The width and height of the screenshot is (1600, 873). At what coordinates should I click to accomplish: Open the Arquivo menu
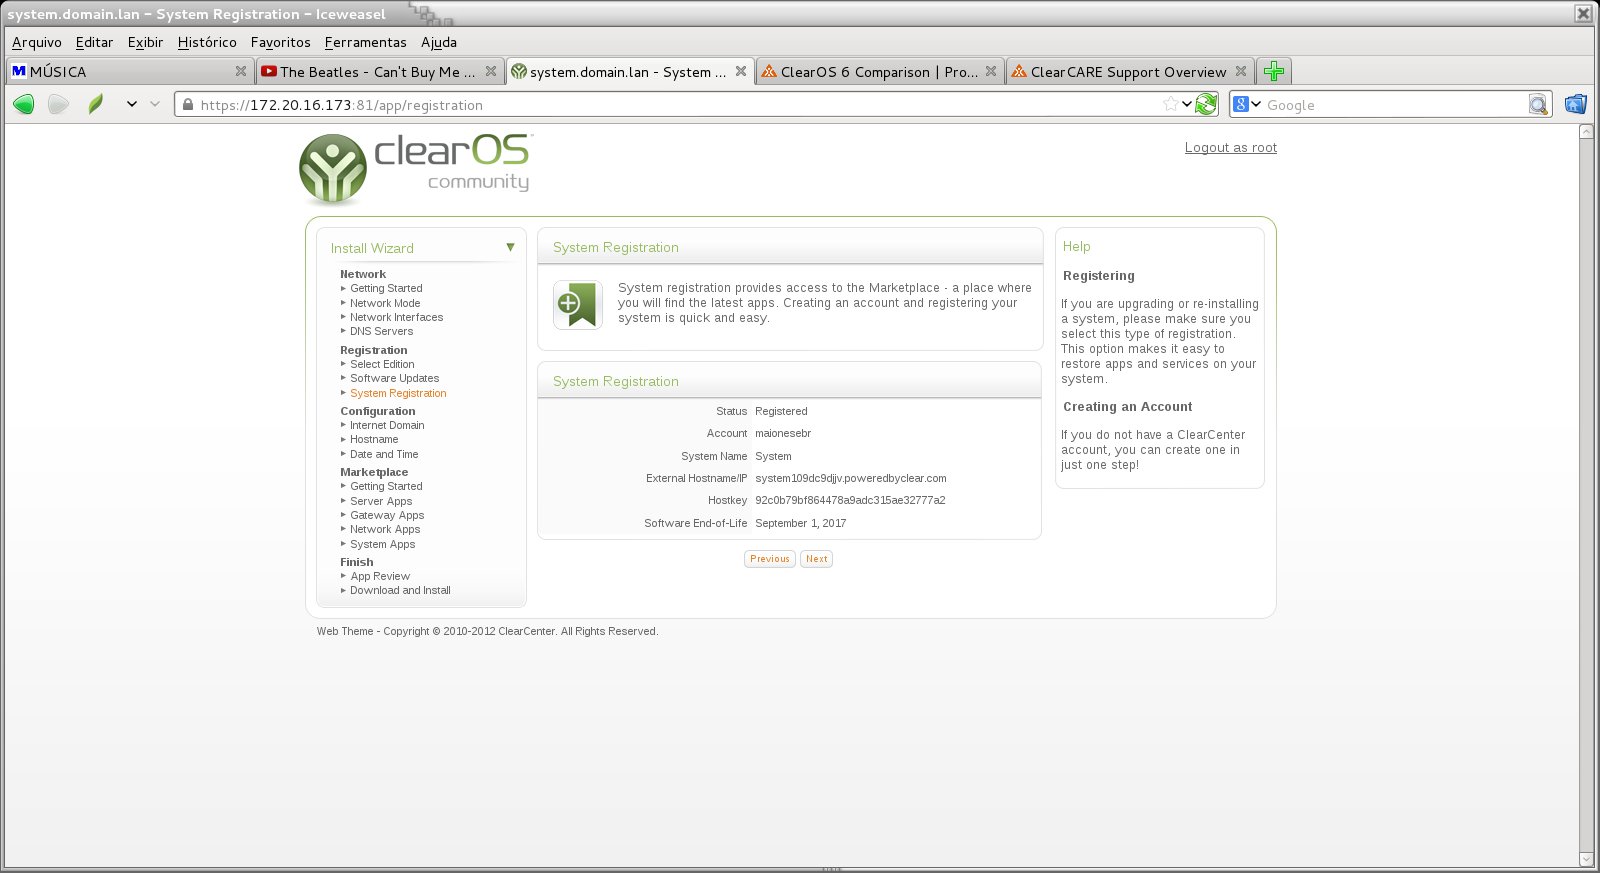[37, 42]
